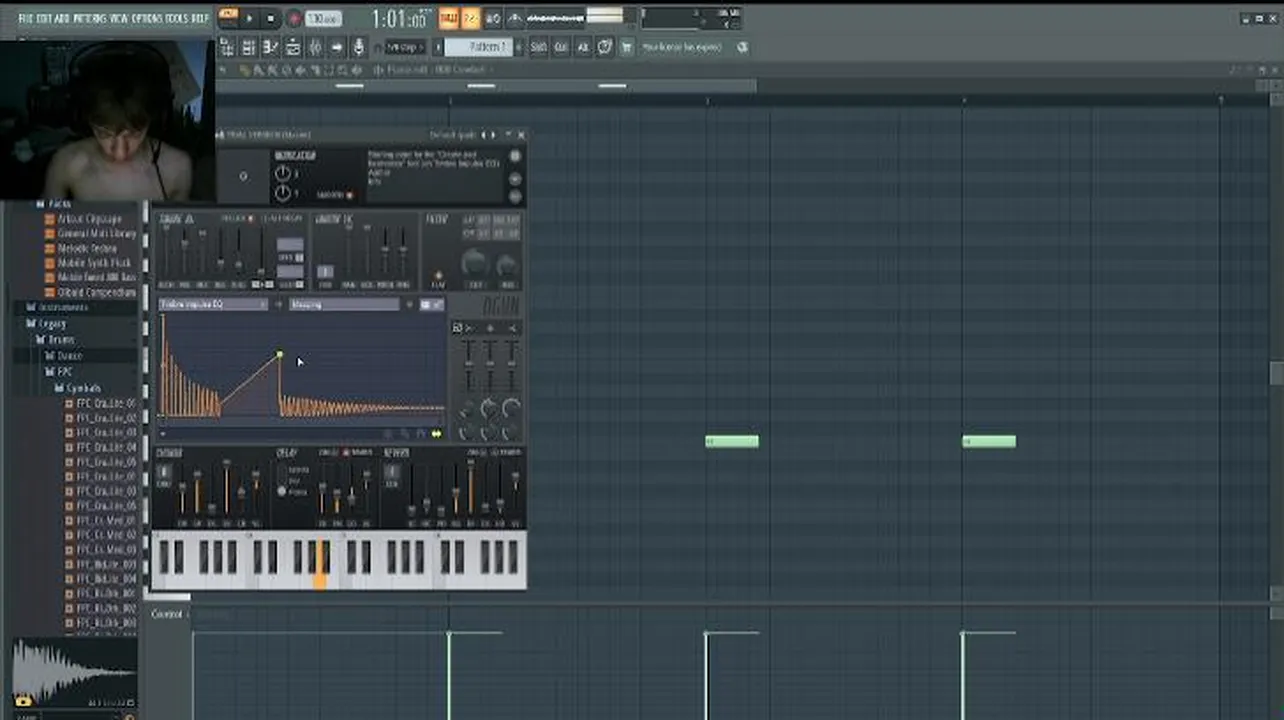Select 'General MIDI Library' pack in browser
This screenshot has width=1284, height=720.
96,233
